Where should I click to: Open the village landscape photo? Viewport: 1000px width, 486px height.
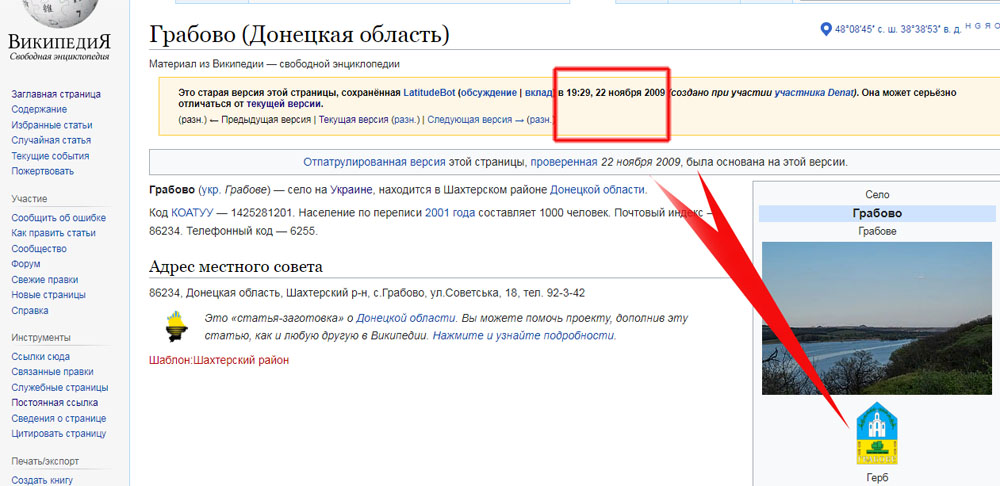877,318
